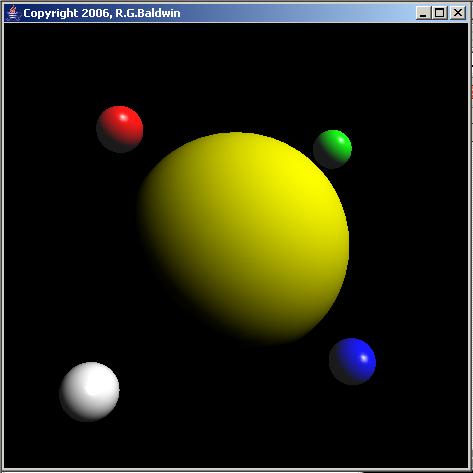
Task: Select the small blue sphere
Action: click(352, 362)
